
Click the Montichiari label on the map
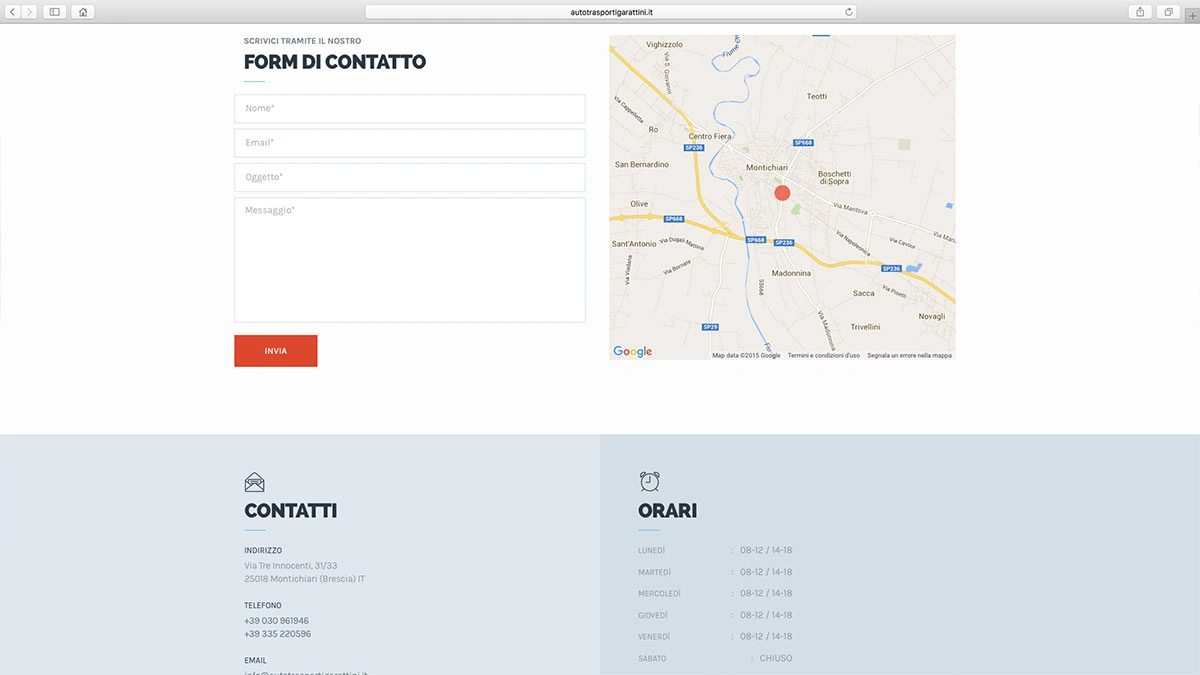point(767,168)
